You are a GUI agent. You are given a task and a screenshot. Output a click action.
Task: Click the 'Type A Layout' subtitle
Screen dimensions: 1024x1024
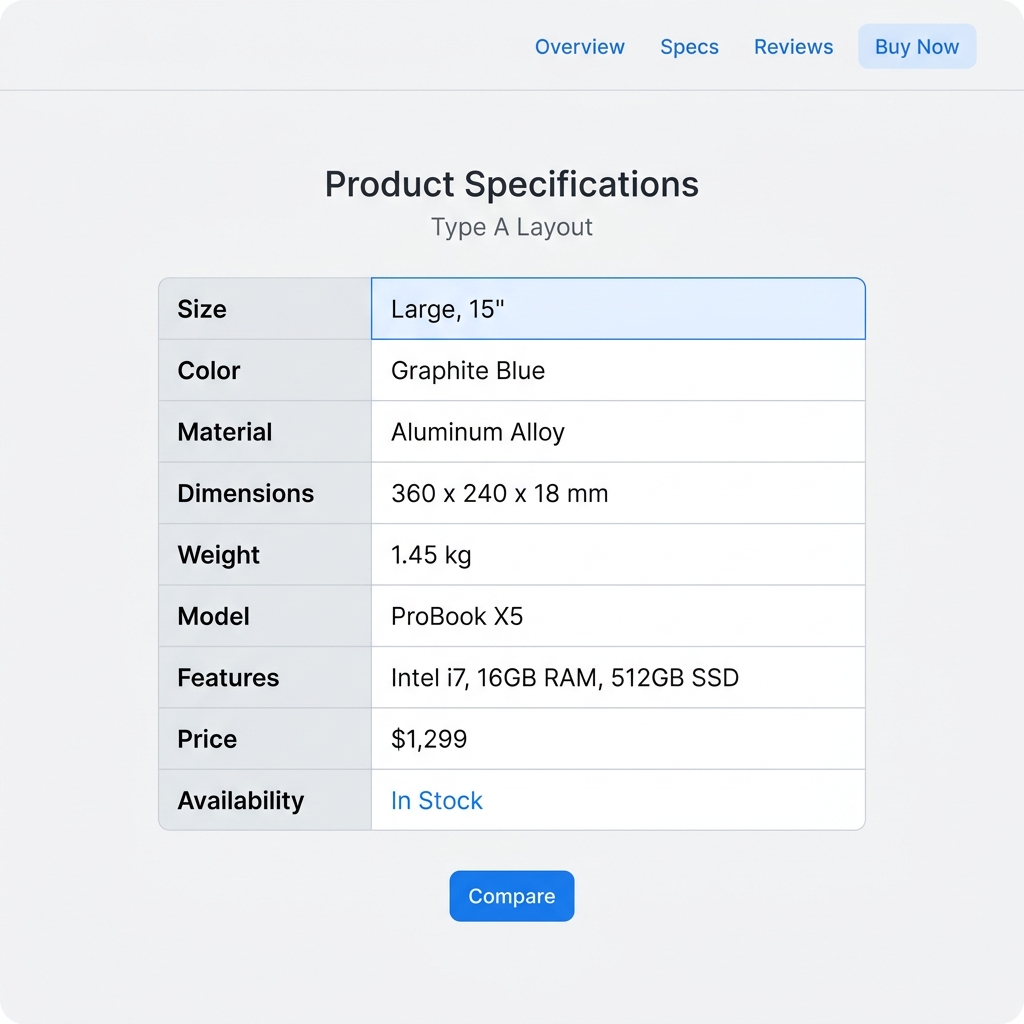click(x=512, y=227)
